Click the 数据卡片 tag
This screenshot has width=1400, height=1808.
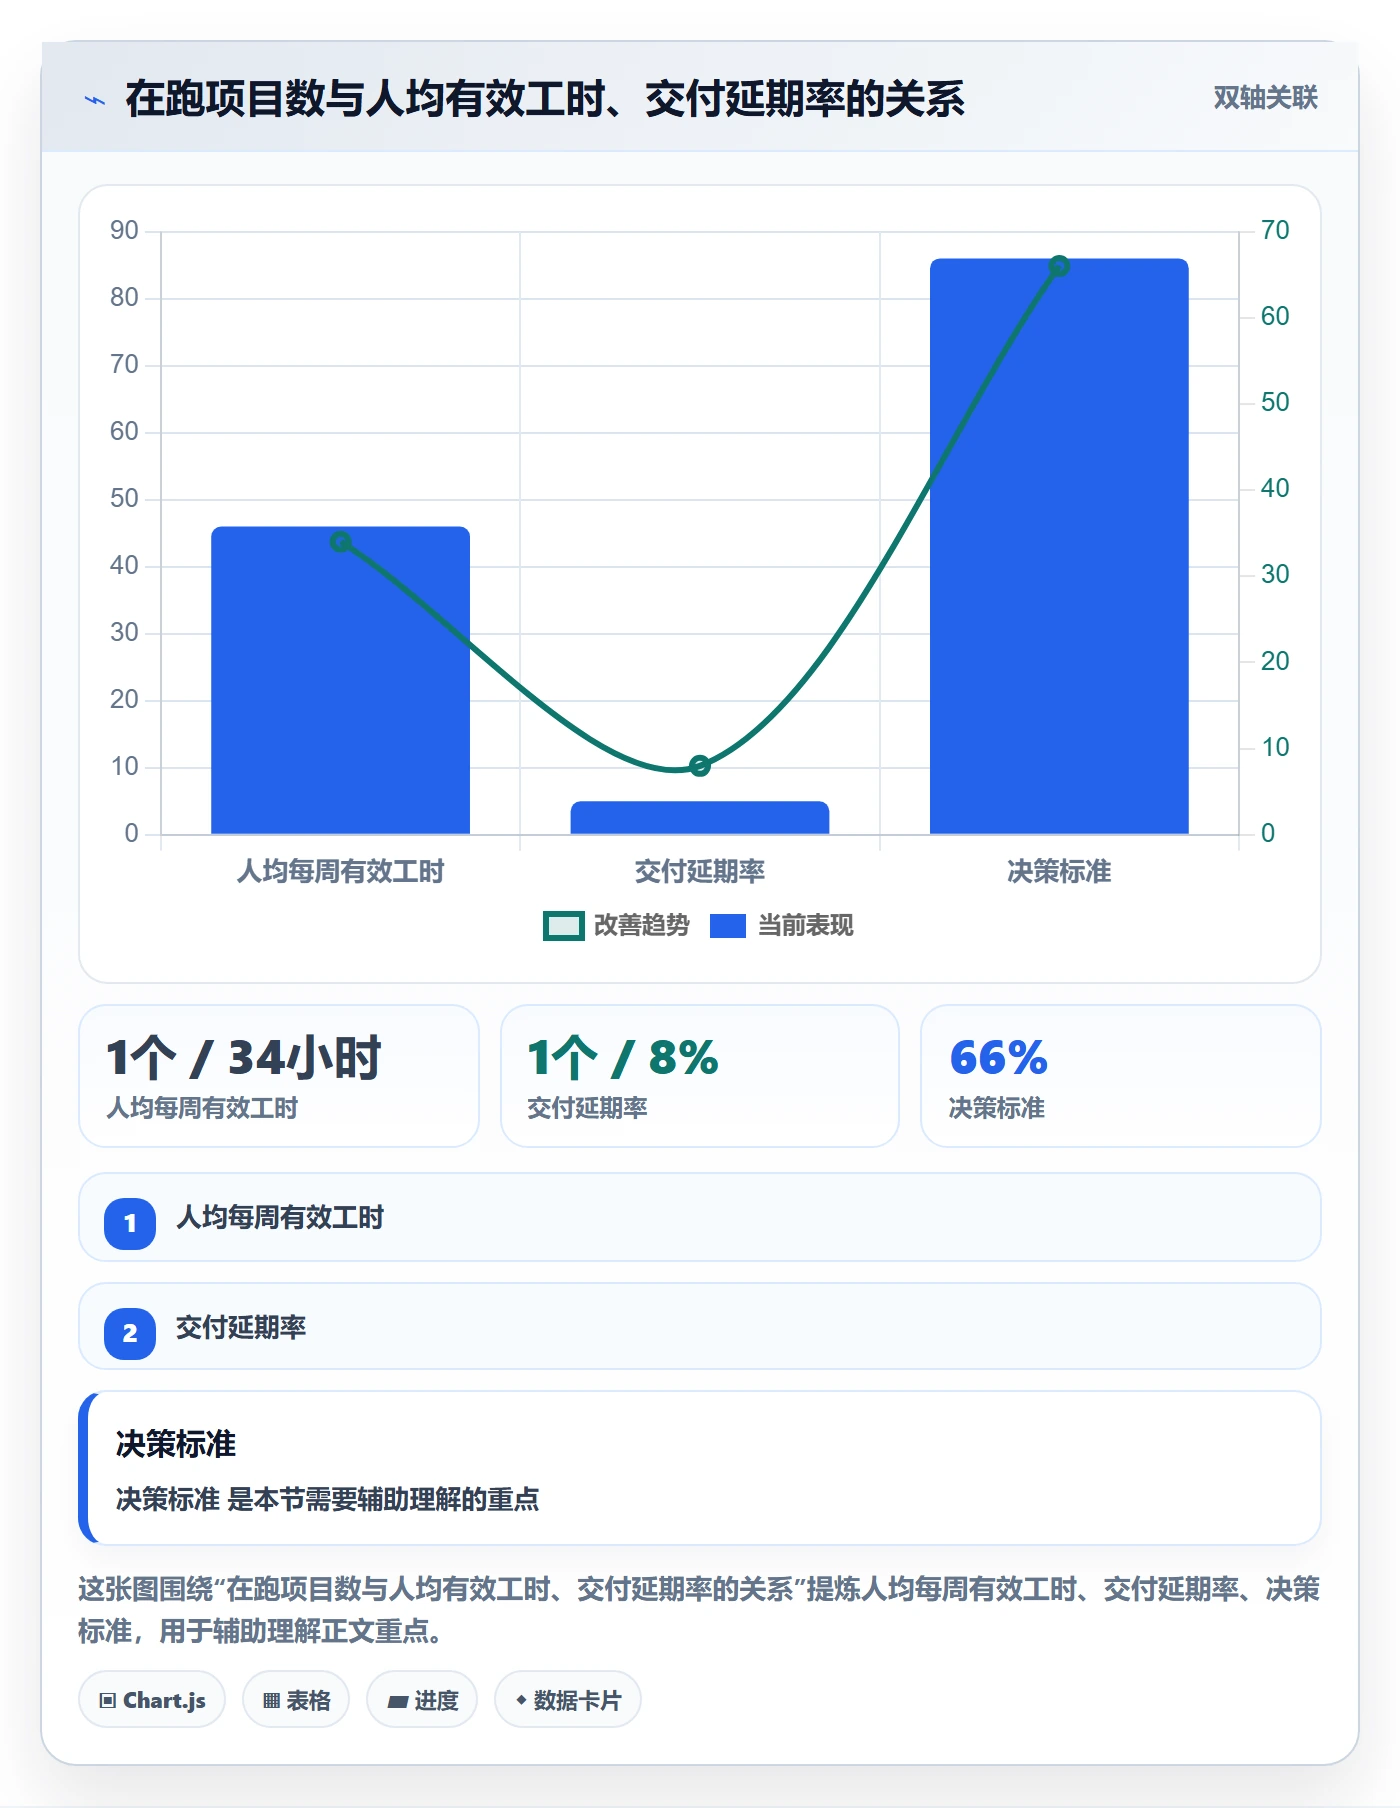[568, 1700]
